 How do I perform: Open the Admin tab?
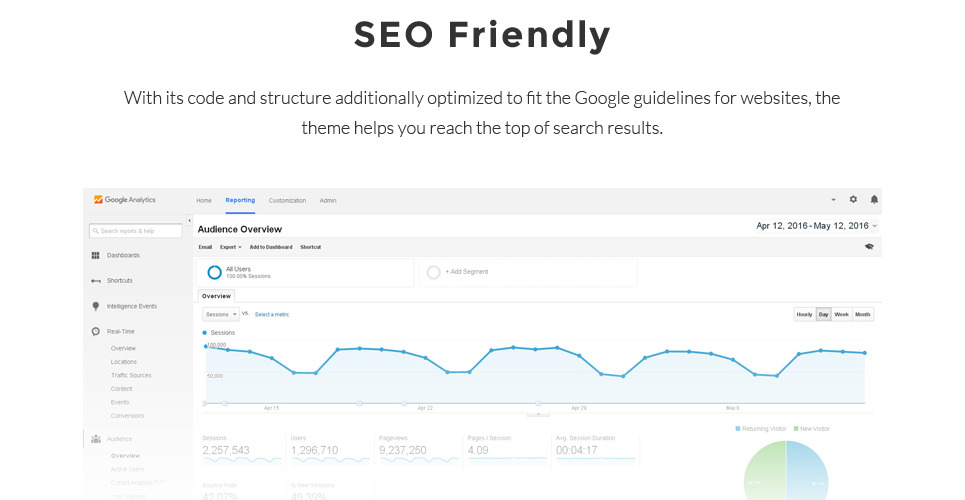pos(328,201)
